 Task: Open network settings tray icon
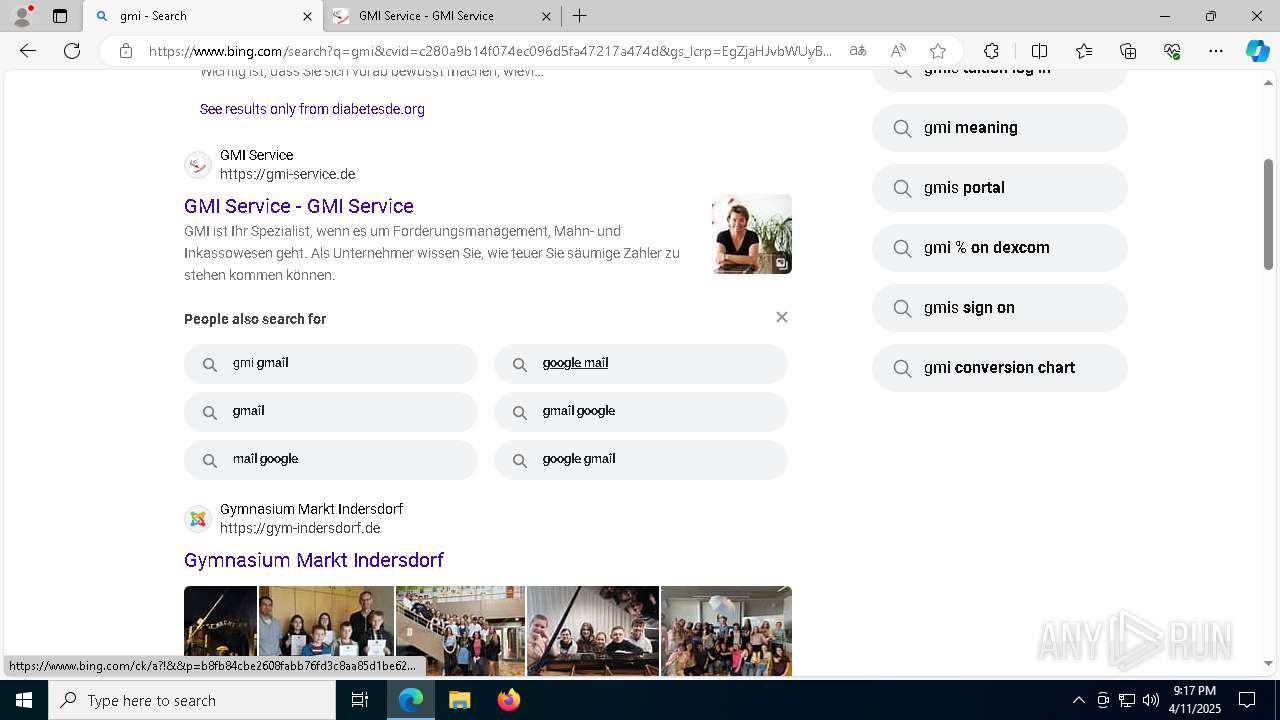point(1127,700)
